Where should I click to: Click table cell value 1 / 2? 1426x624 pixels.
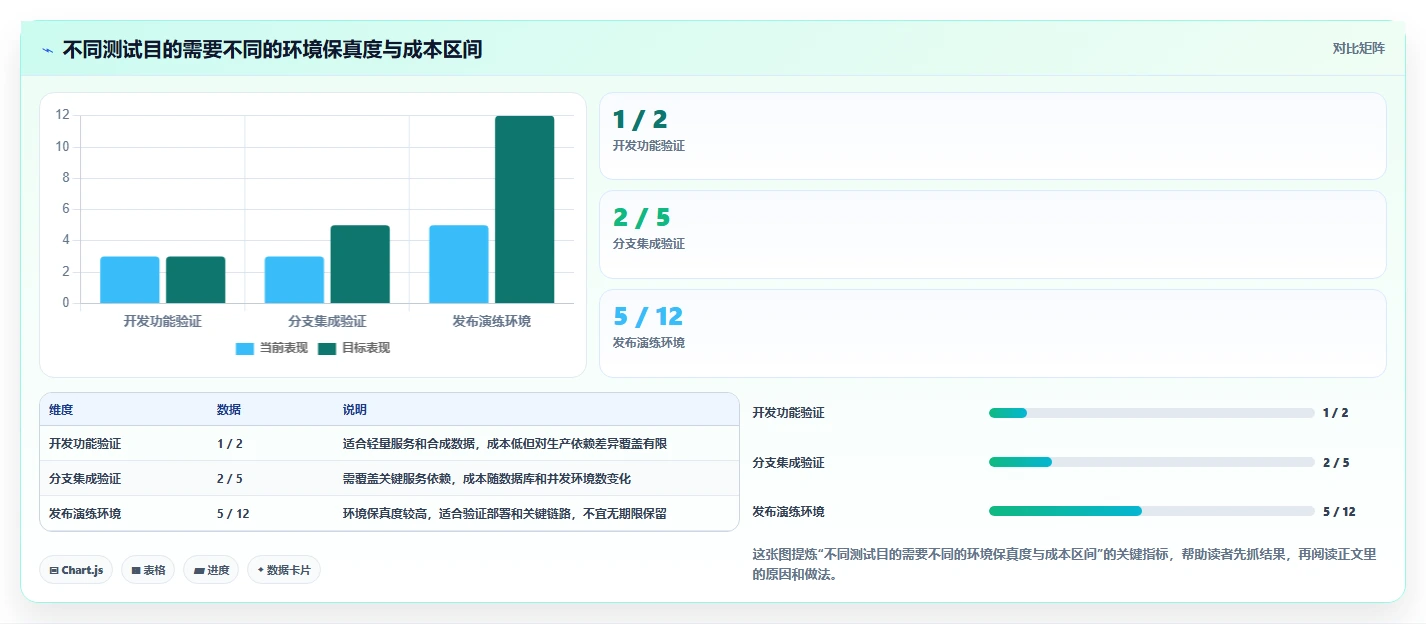coord(230,444)
